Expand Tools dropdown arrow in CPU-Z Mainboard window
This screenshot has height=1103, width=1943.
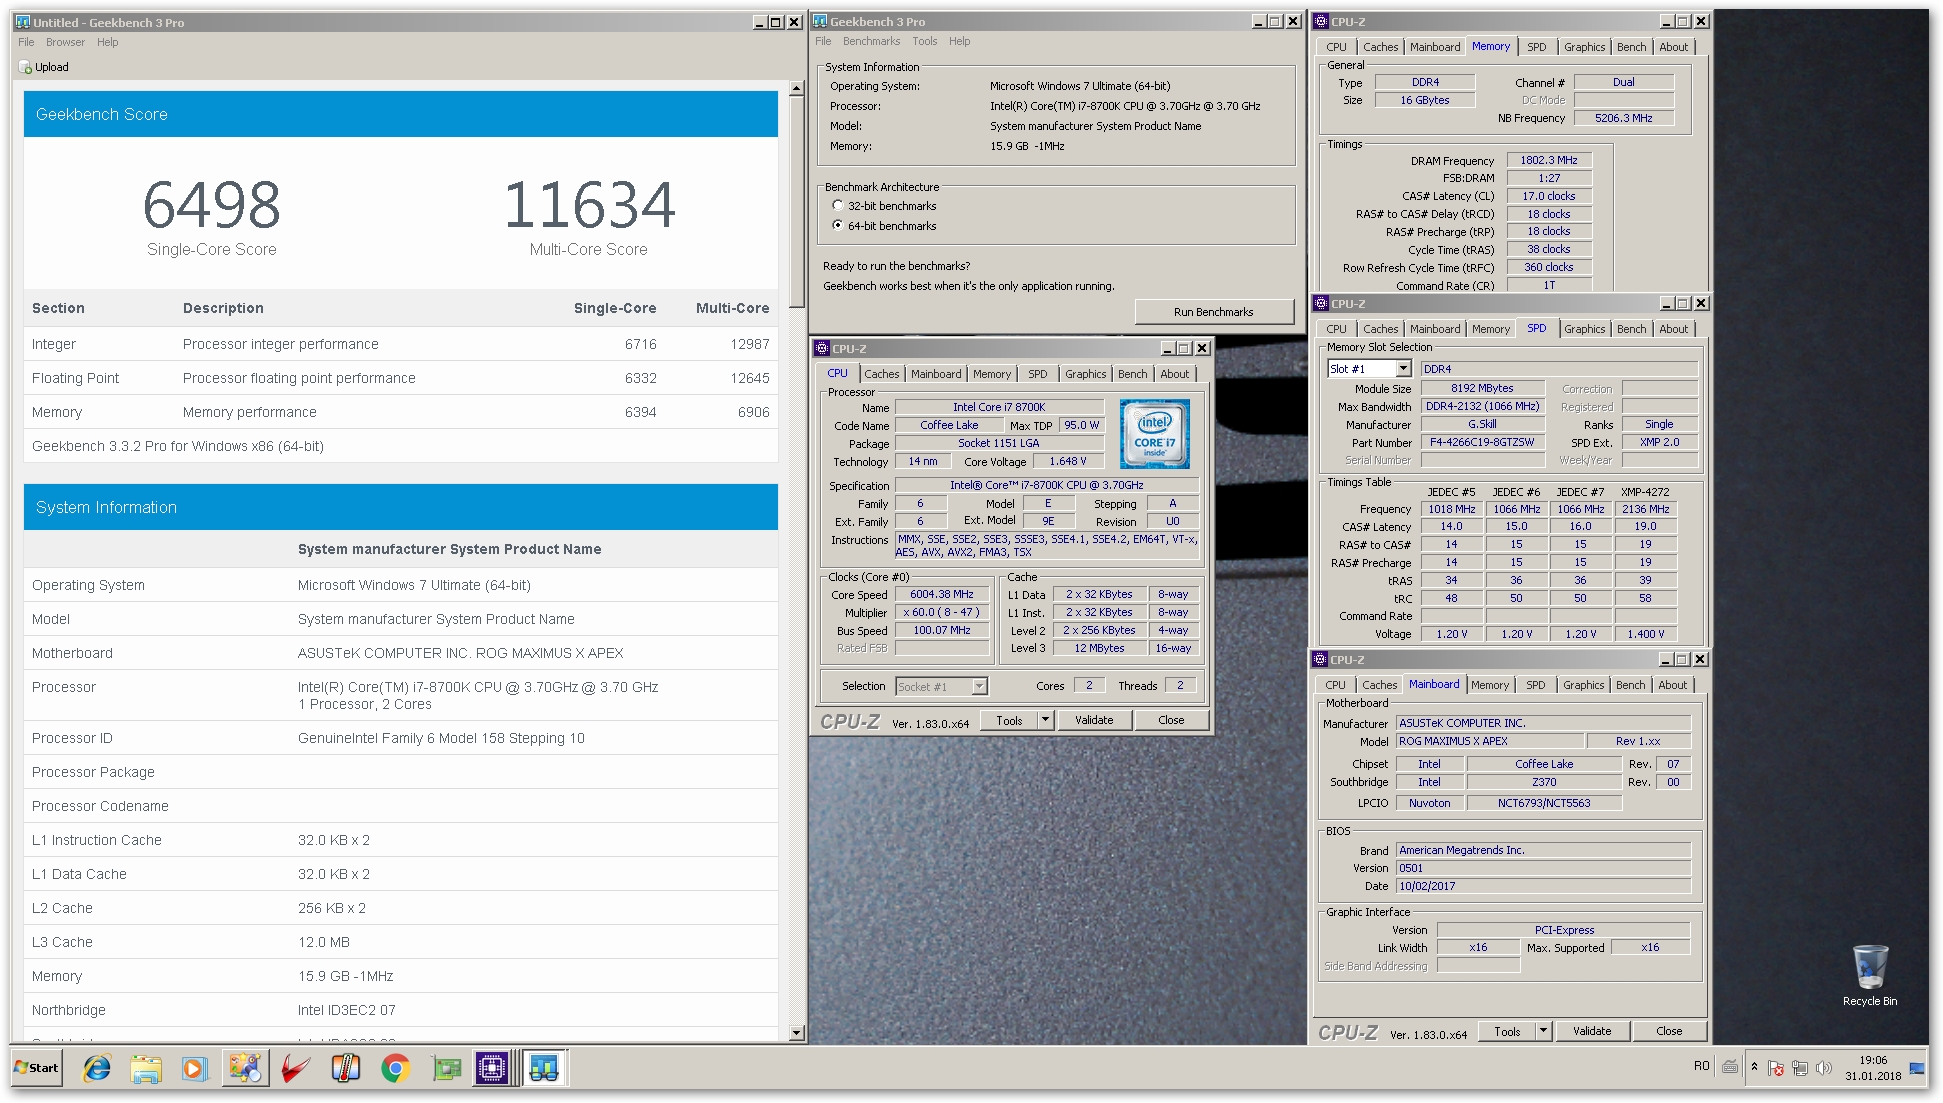(1543, 1031)
